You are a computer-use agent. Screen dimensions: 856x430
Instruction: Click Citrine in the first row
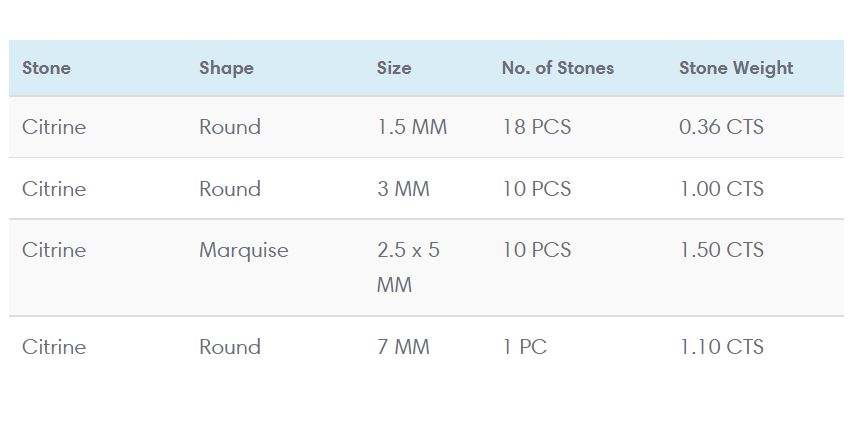tap(54, 127)
